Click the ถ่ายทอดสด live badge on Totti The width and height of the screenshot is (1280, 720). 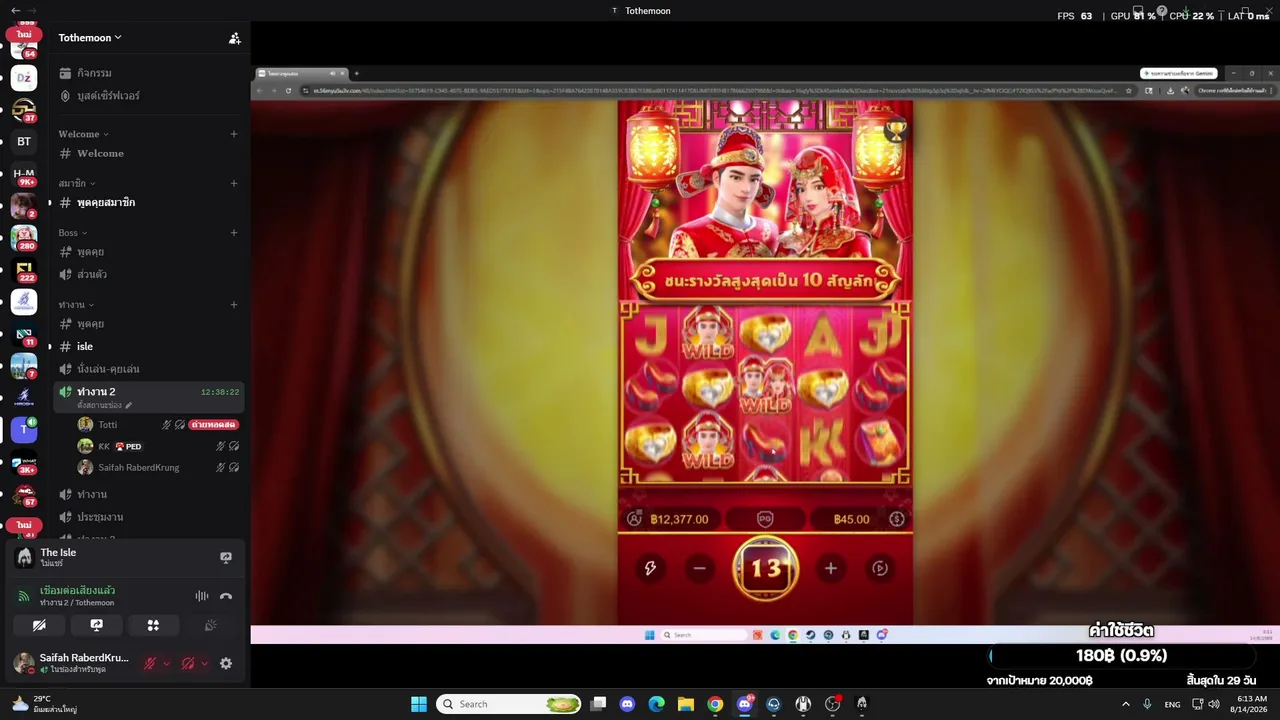[x=213, y=425]
